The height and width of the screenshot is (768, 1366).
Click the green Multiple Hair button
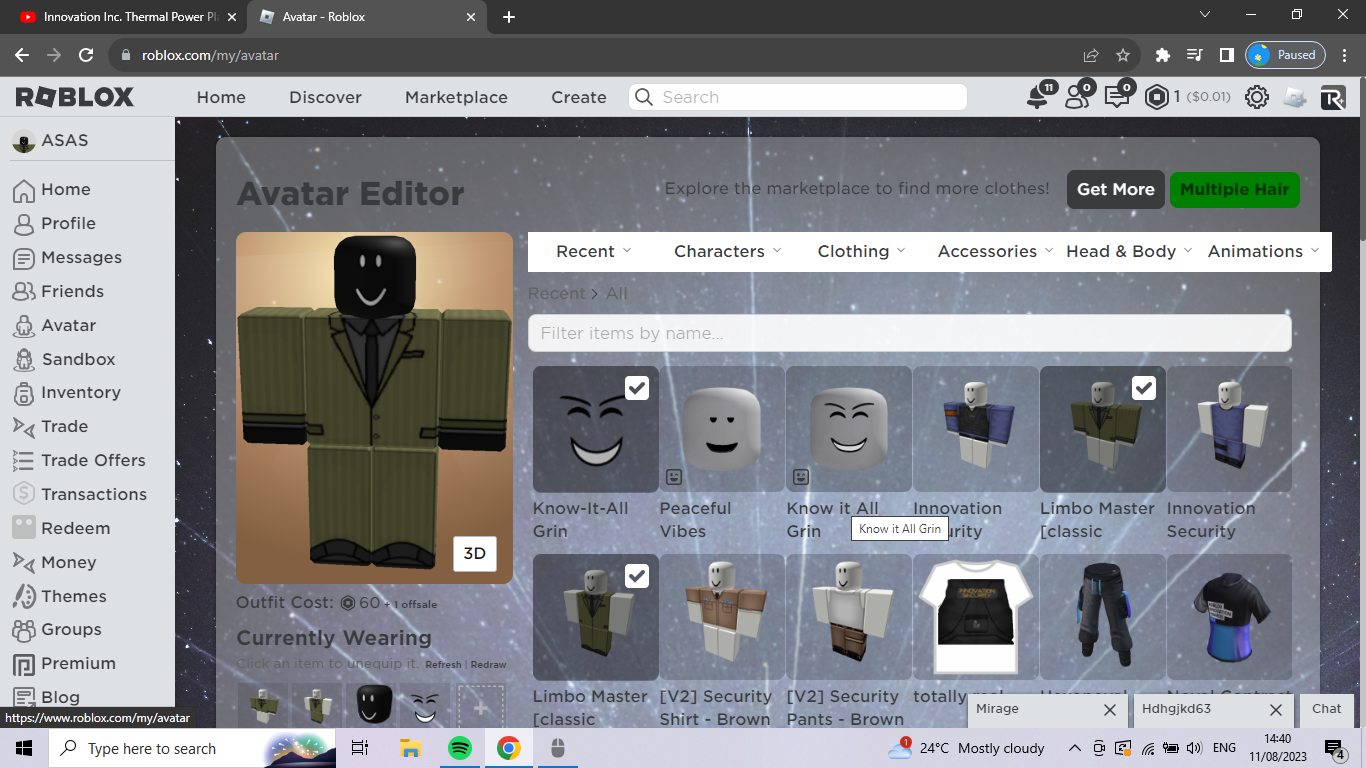click(x=1235, y=189)
